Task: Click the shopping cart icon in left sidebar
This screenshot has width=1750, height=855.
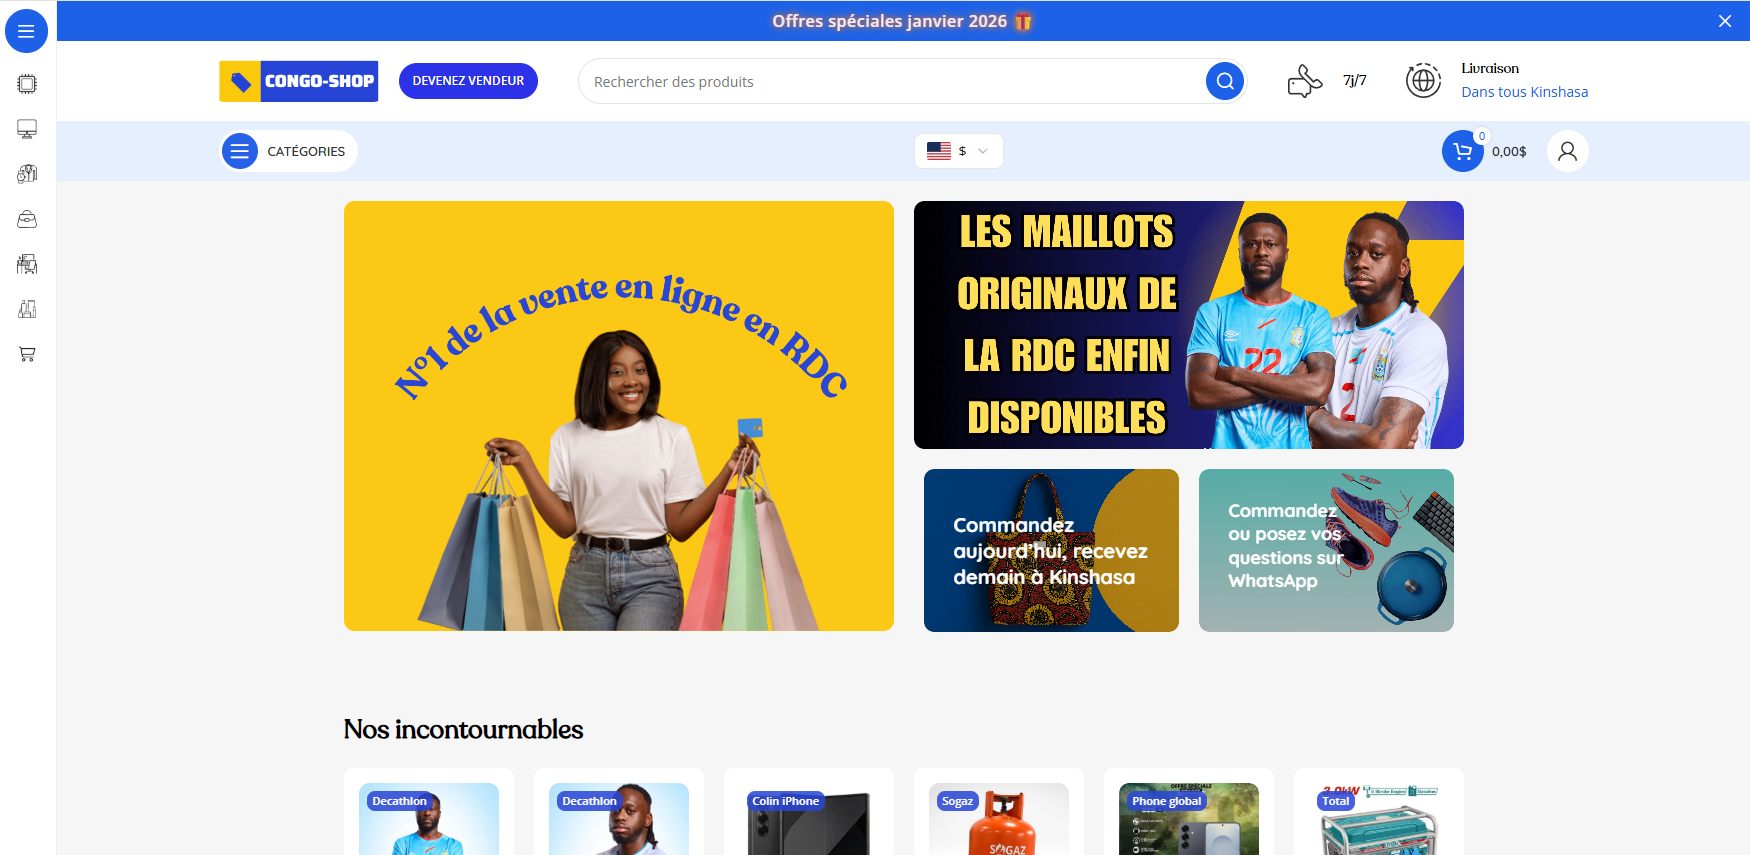Action: click(x=27, y=354)
